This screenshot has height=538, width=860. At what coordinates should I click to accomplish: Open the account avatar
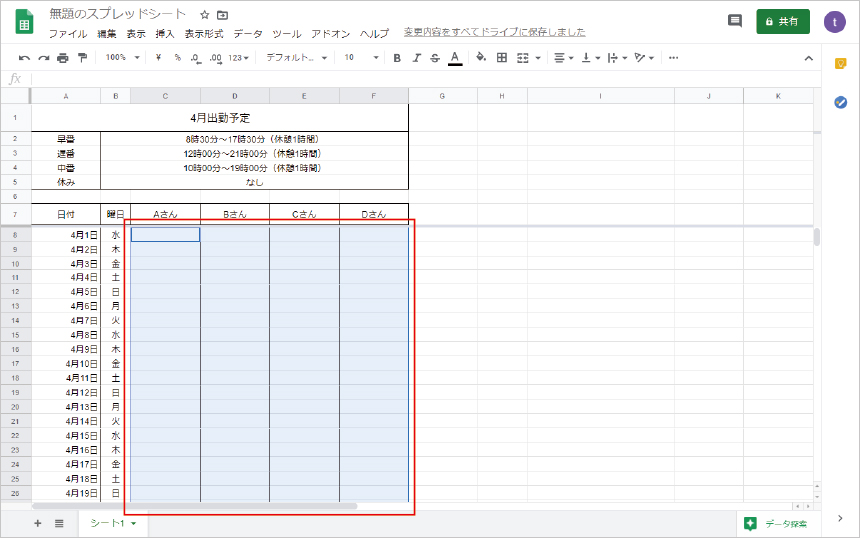pos(835,22)
